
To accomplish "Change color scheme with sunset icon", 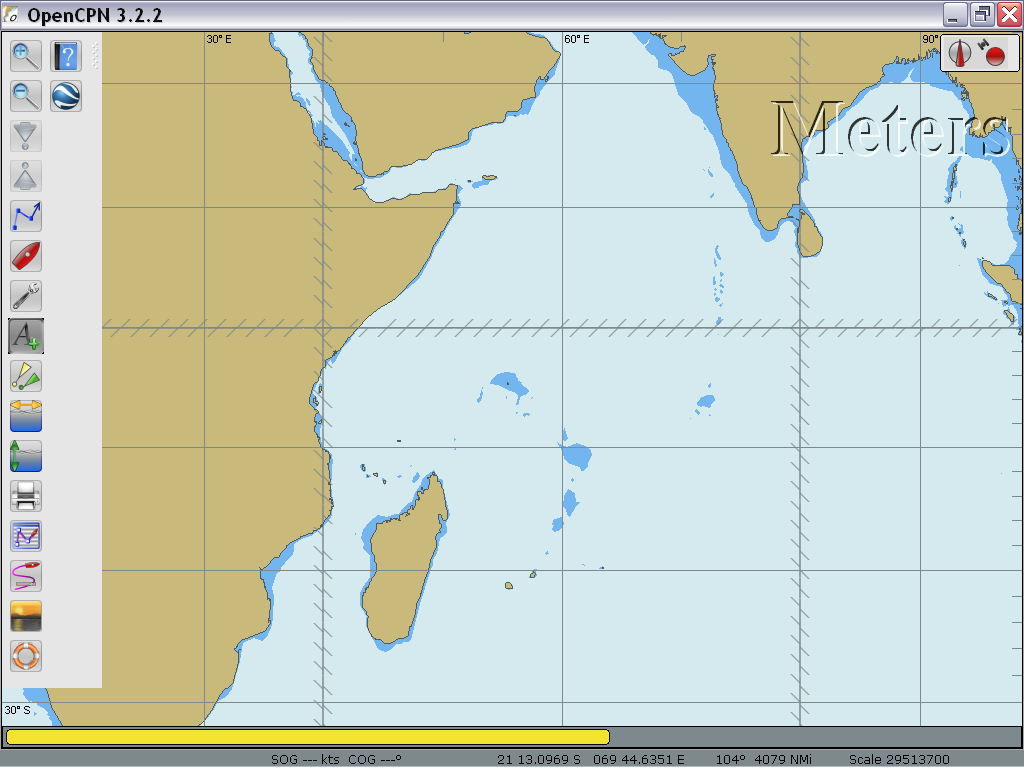I will (x=26, y=616).
